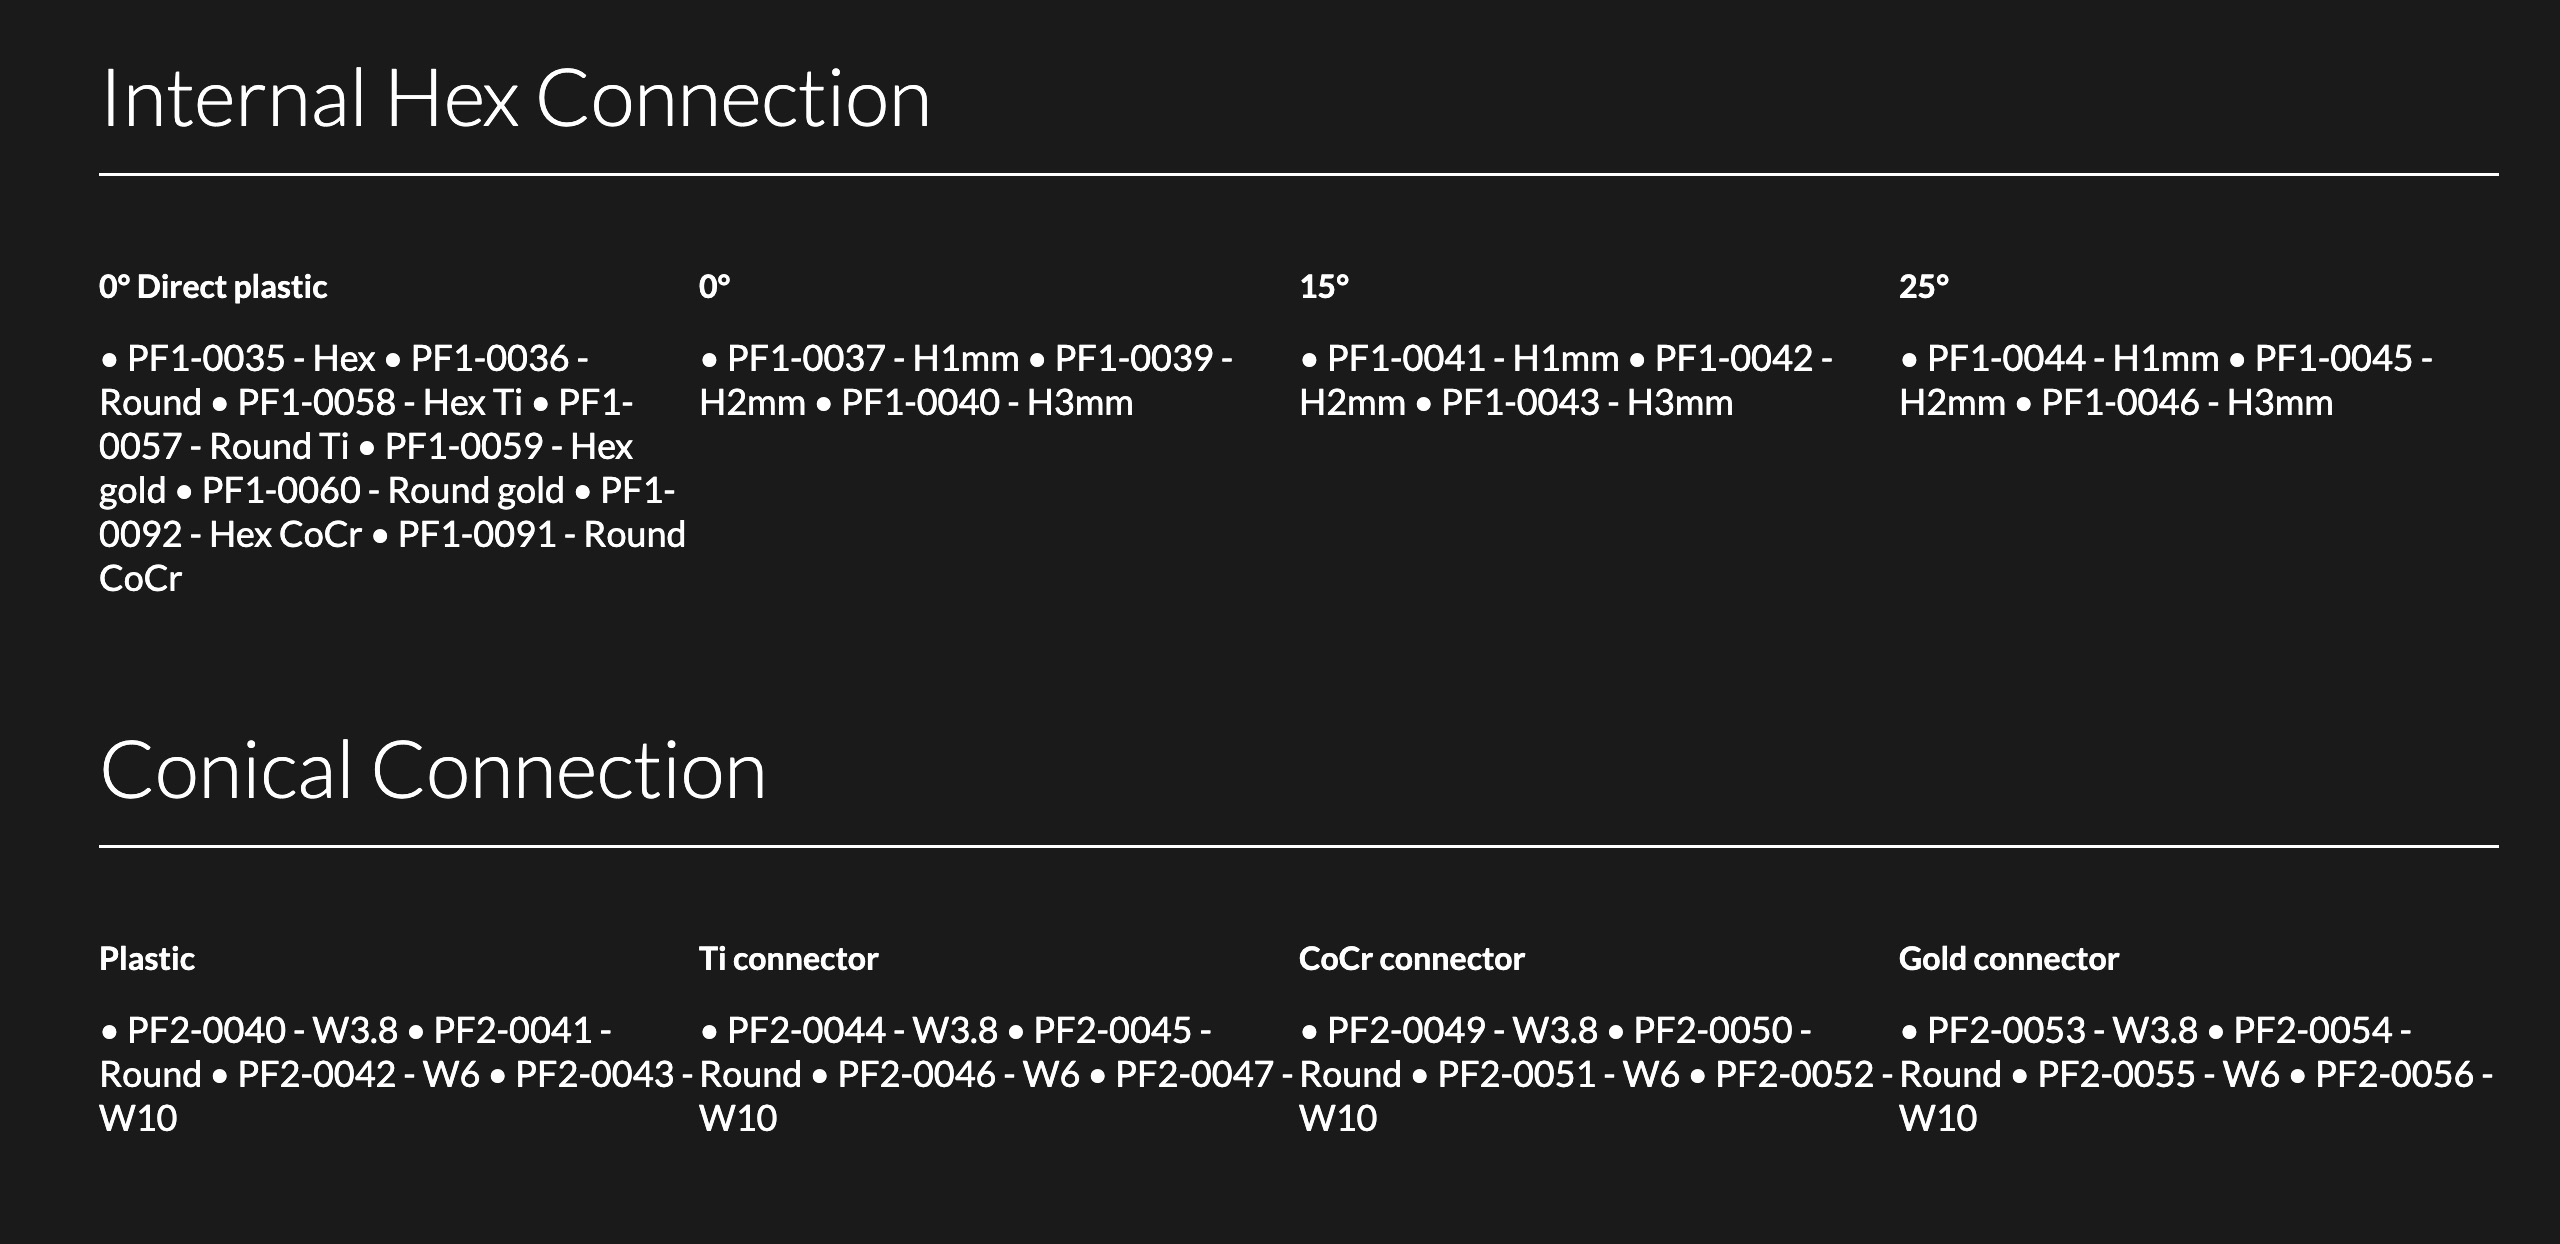2560x1244 pixels.
Task: Select the Plastic column title
Action: pos(147,959)
